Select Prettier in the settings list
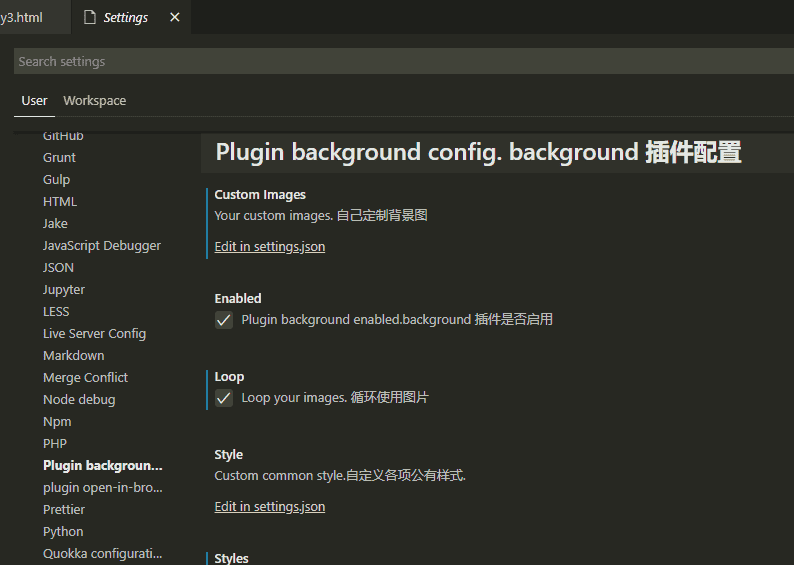794x565 pixels. pos(64,510)
